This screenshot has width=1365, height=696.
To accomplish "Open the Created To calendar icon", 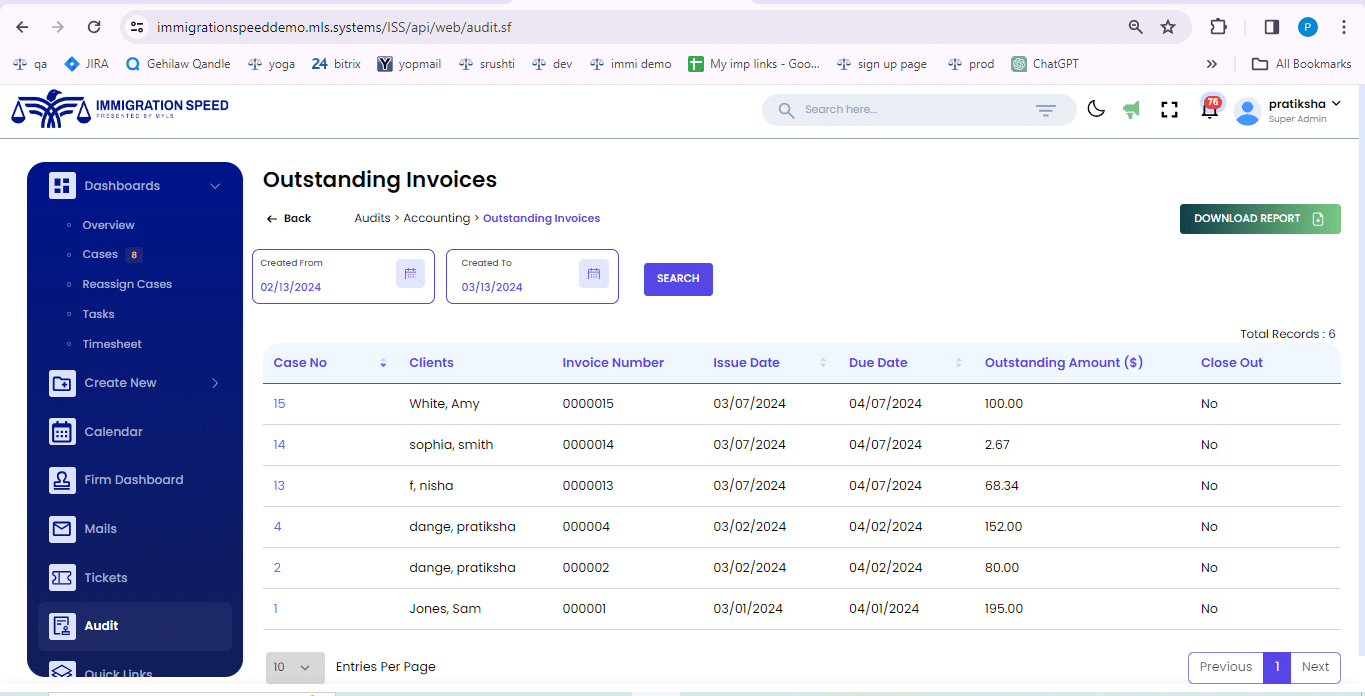I will coord(594,273).
